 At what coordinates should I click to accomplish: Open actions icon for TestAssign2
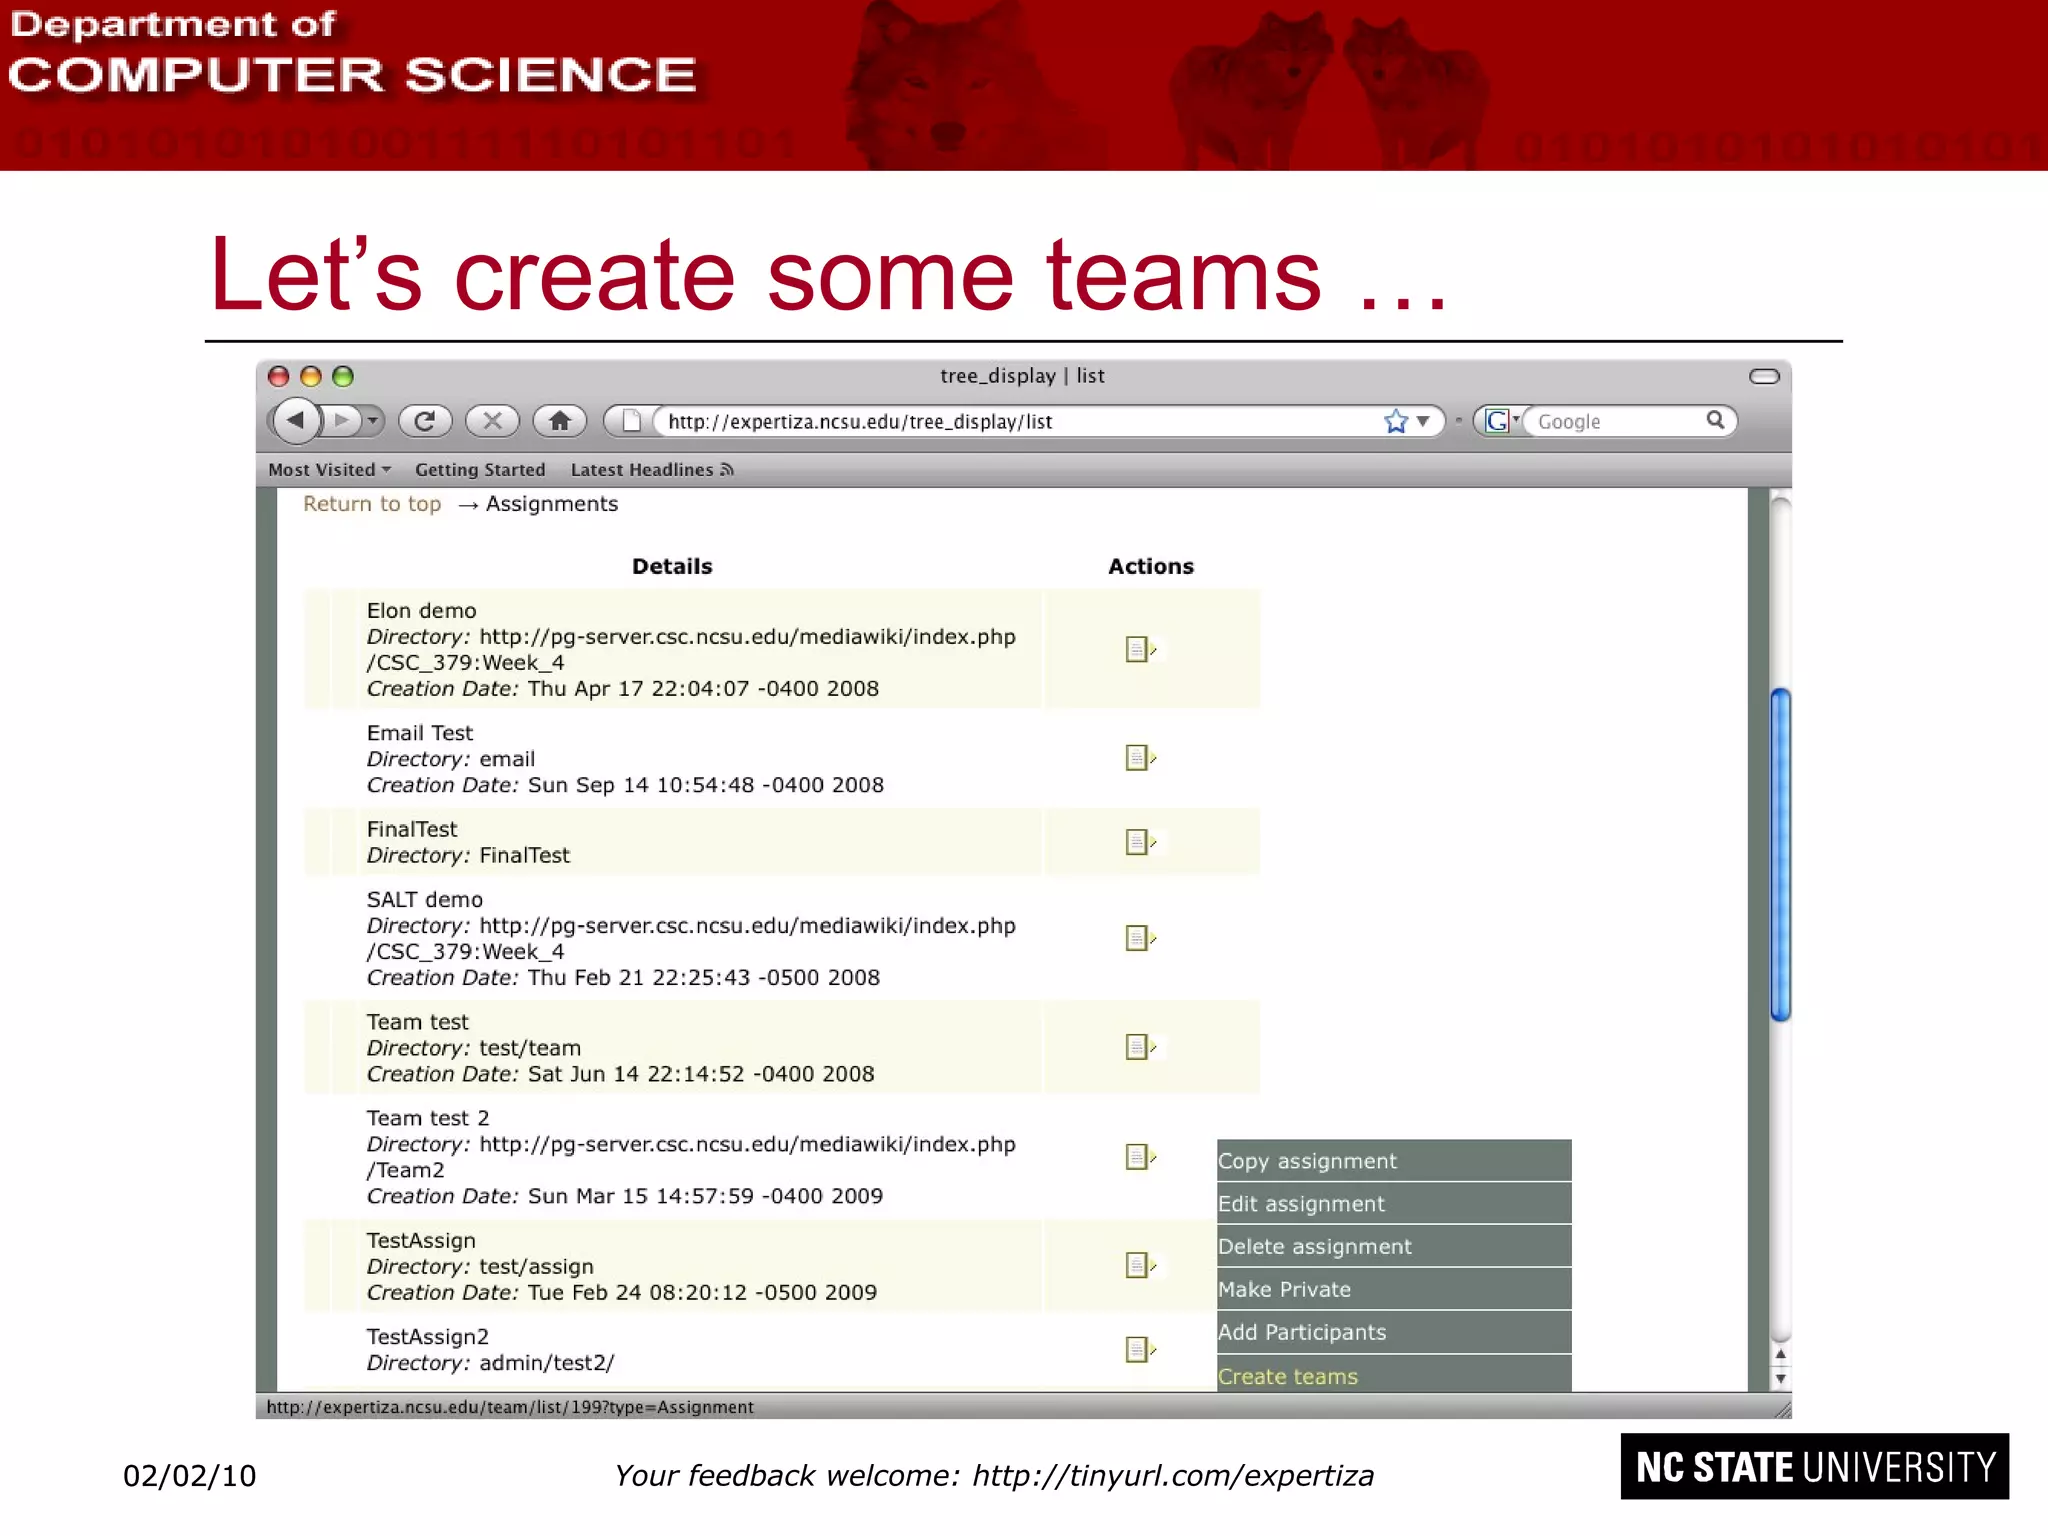click(1139, 1350)
